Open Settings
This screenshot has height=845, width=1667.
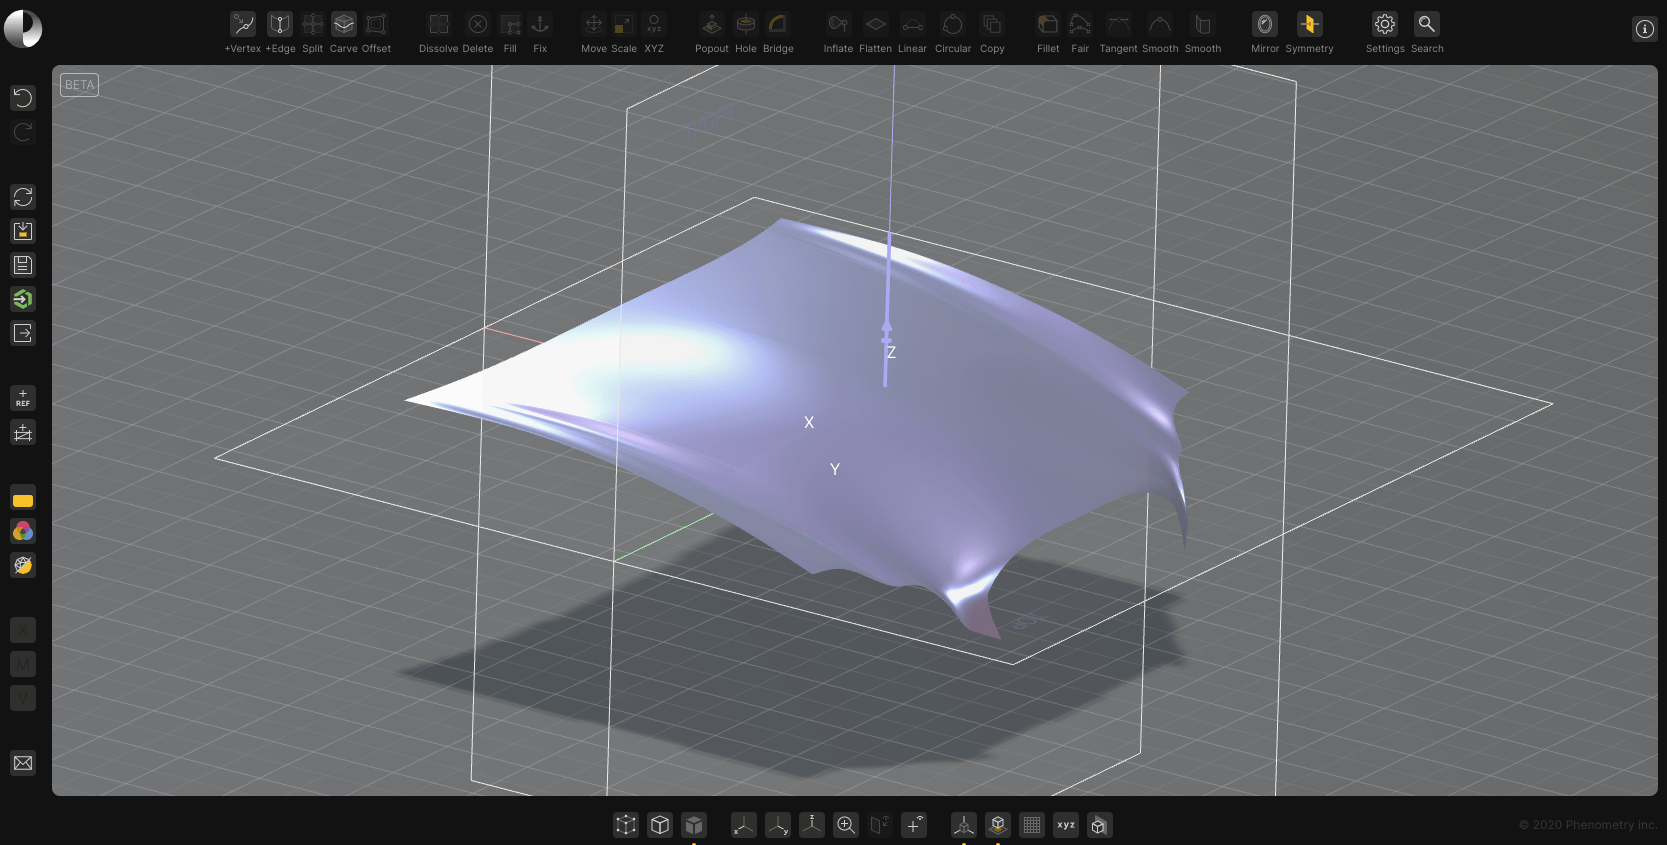click(1385, 24)
